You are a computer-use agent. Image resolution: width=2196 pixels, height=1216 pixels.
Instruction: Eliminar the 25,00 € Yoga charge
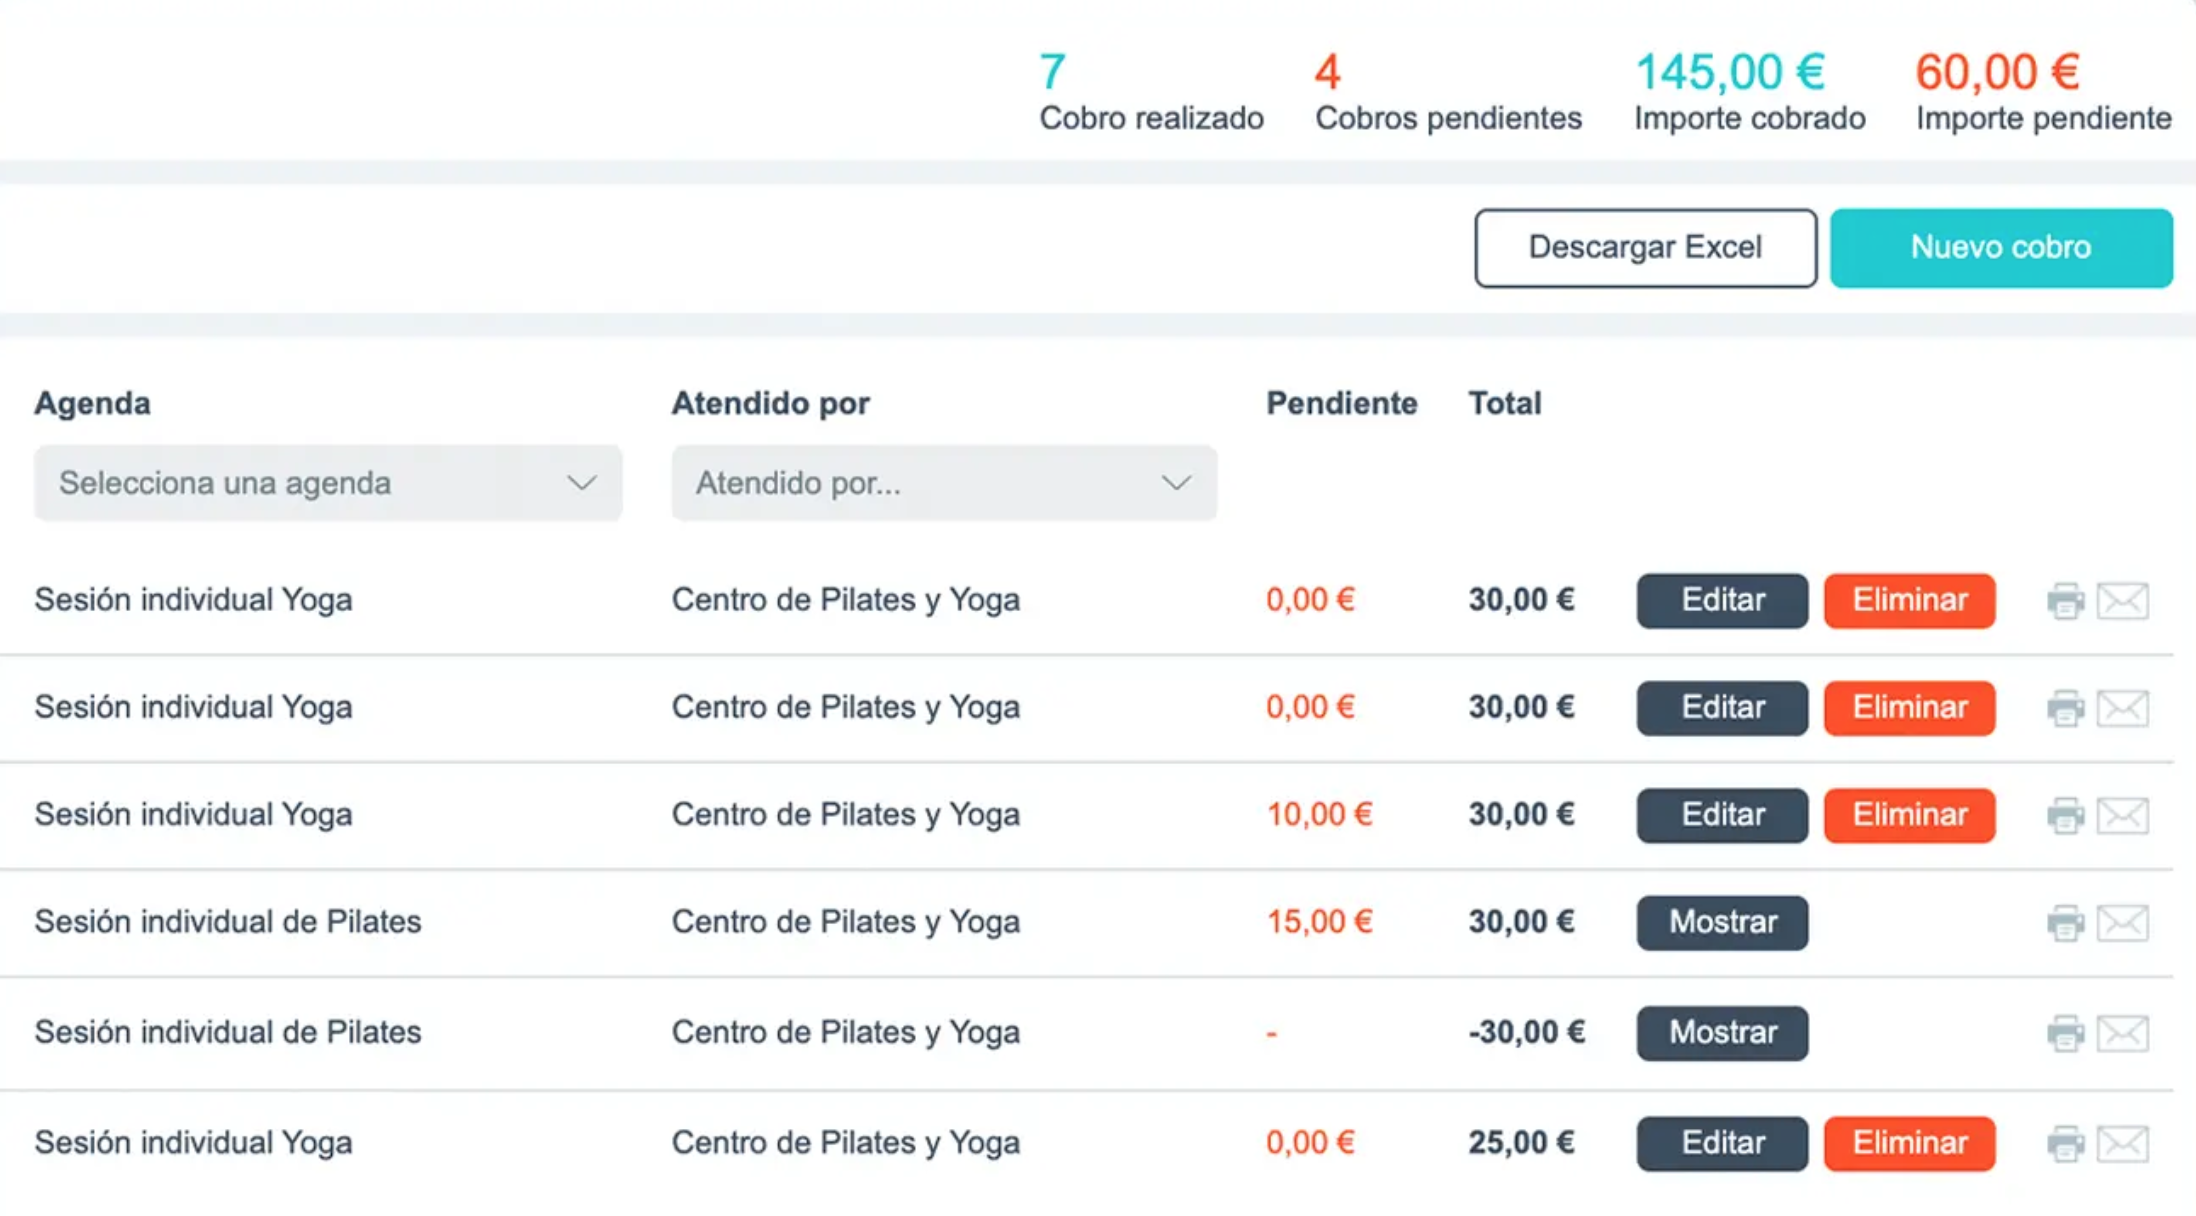point(1909,1143)
